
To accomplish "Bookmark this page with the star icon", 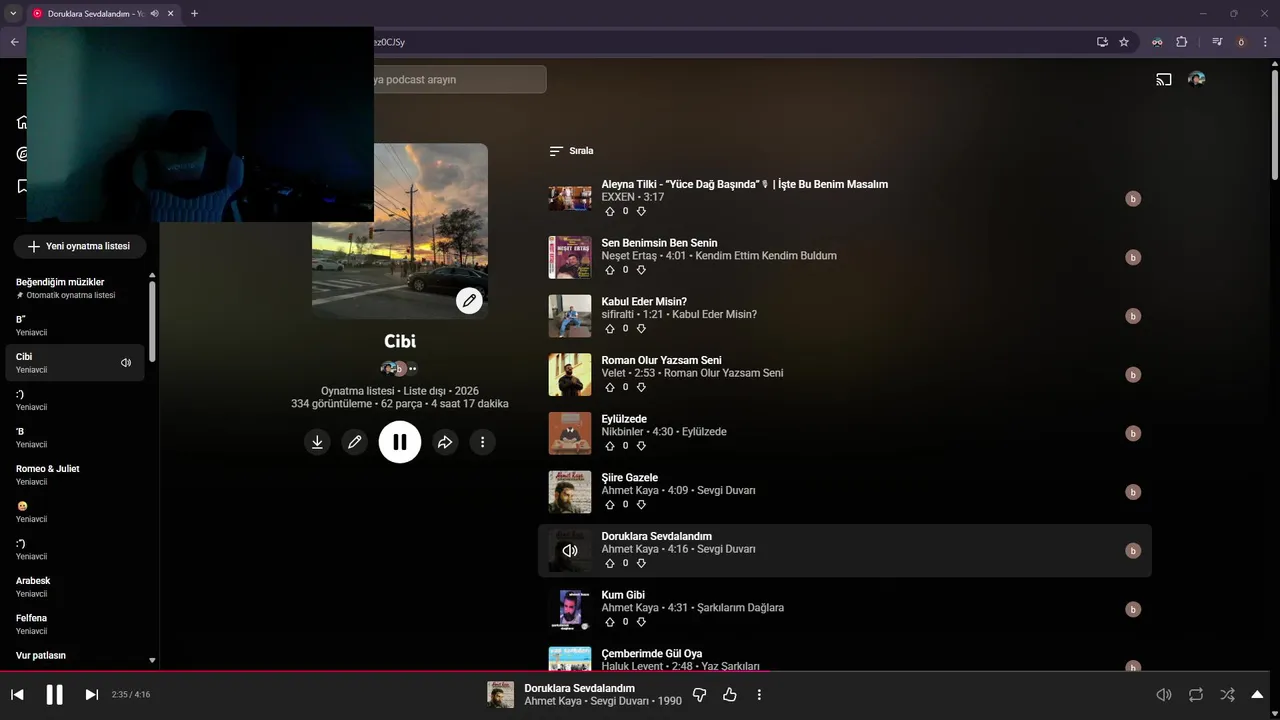I will coord(1124,42).
